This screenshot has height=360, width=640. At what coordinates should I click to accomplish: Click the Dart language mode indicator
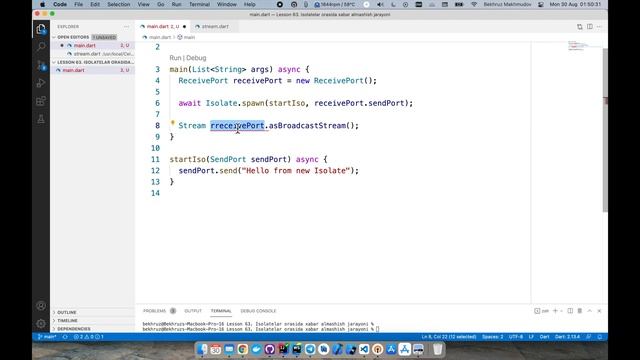[x=544, y=337]
